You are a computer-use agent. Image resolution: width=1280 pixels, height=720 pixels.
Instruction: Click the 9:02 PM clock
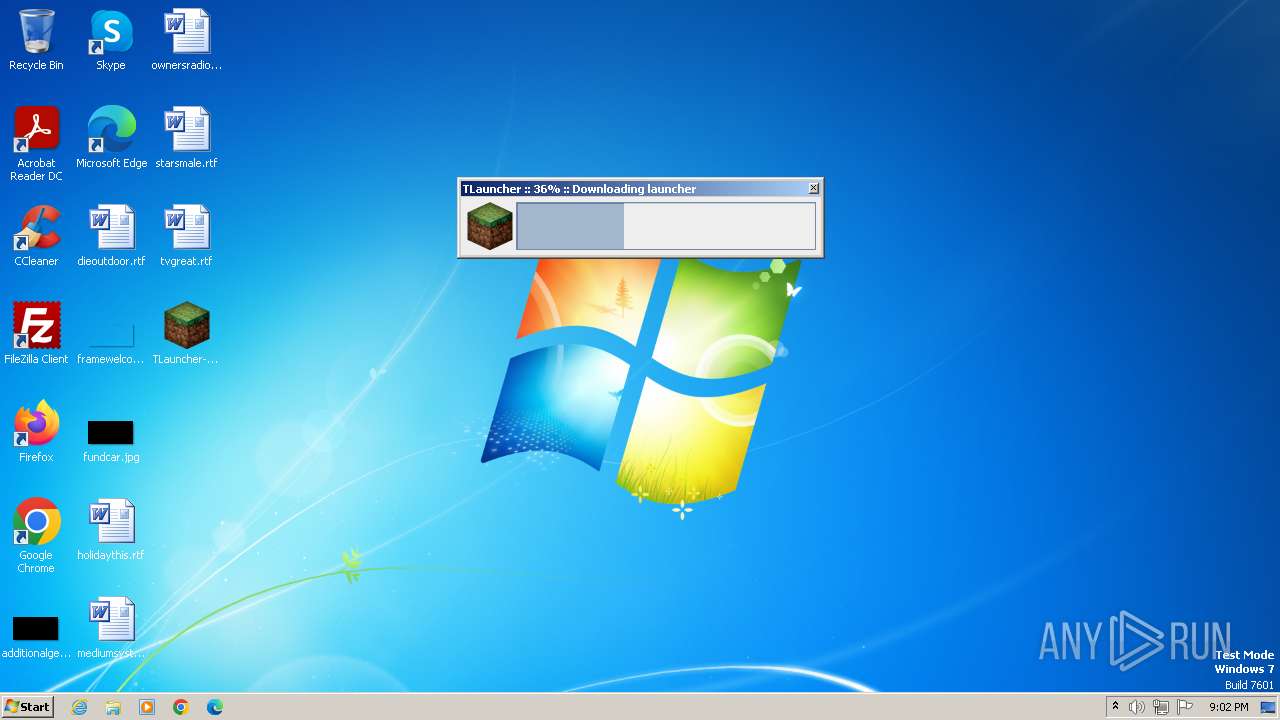click(1229, 707)
